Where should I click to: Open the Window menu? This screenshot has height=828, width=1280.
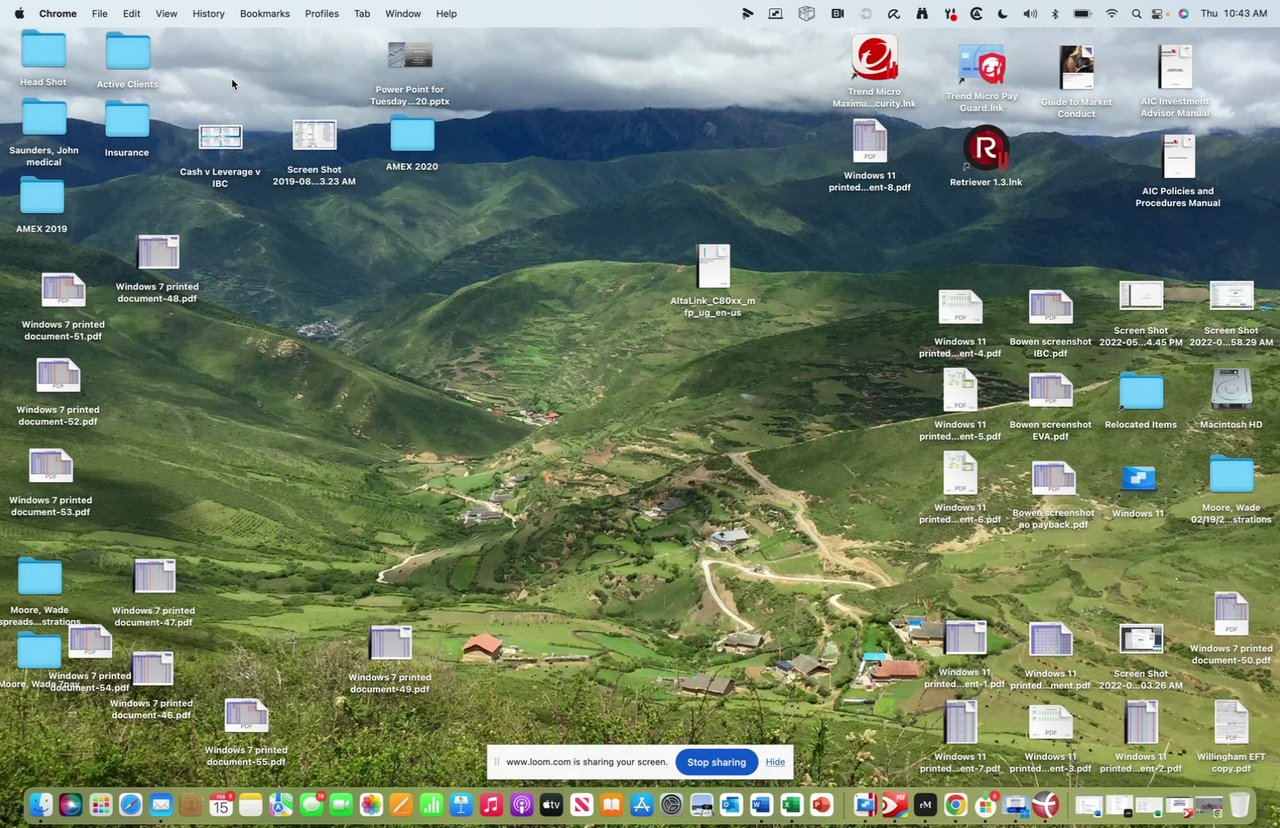403,13
